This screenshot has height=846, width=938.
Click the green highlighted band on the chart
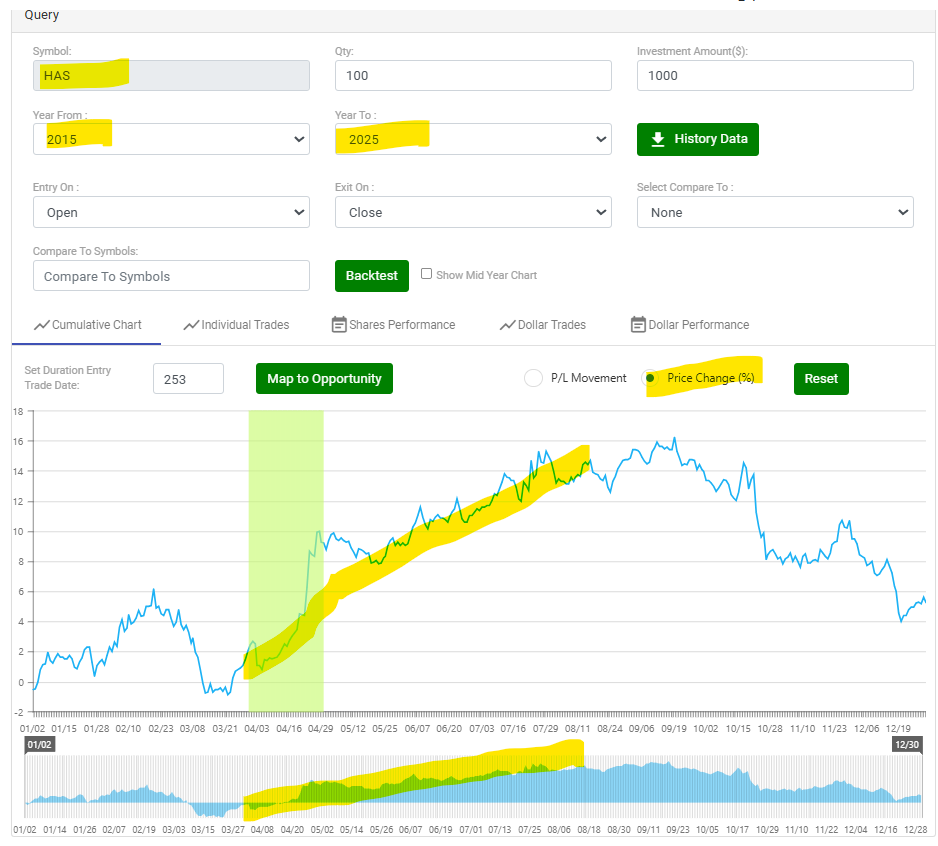[x=286, y=561]
